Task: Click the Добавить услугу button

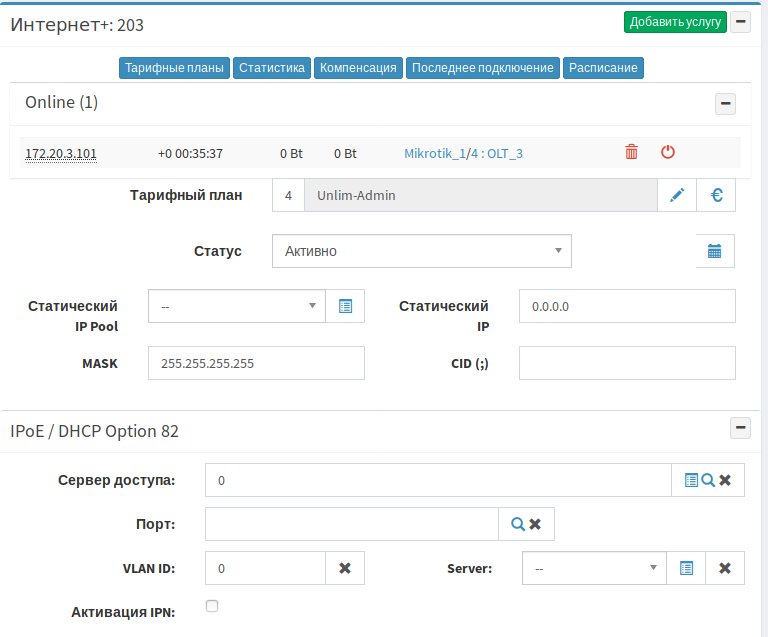Action: click(x=675, y=22)
